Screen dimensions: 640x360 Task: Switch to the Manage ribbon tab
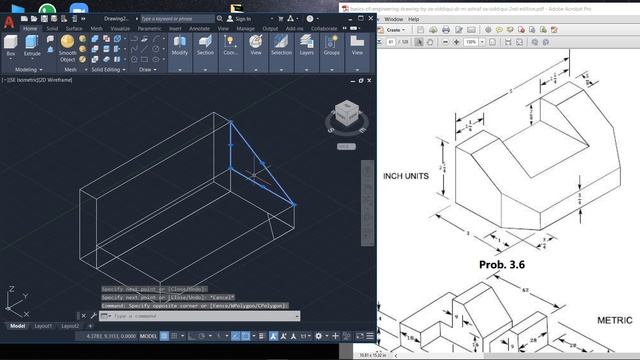(x=245, y=29)
